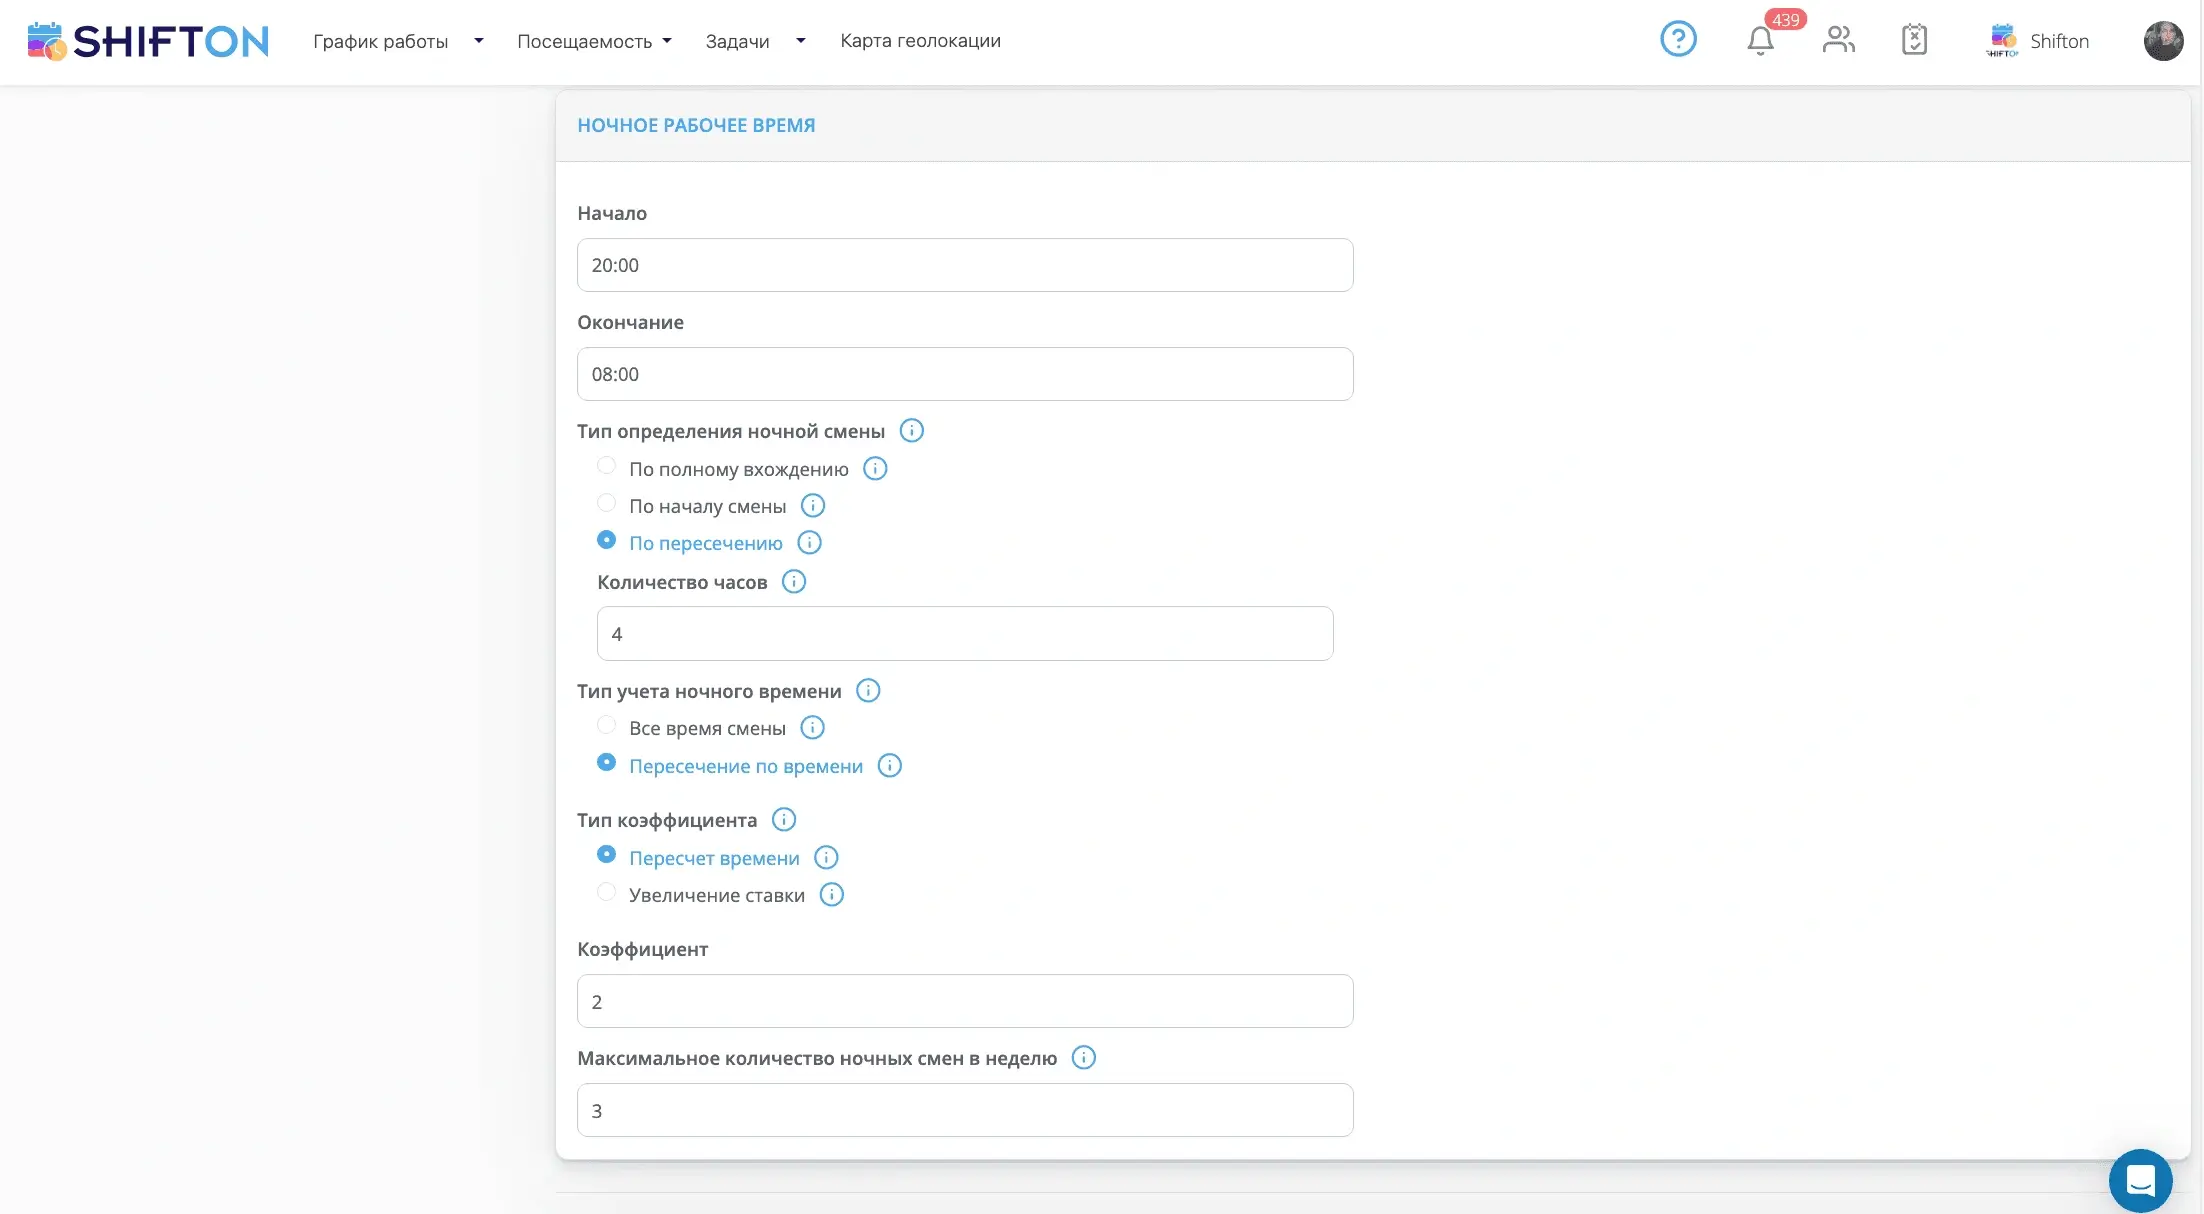This screenshot has width=2204, height=1214.
Task: Show info for 'Количество часов'
Action: 793,582
